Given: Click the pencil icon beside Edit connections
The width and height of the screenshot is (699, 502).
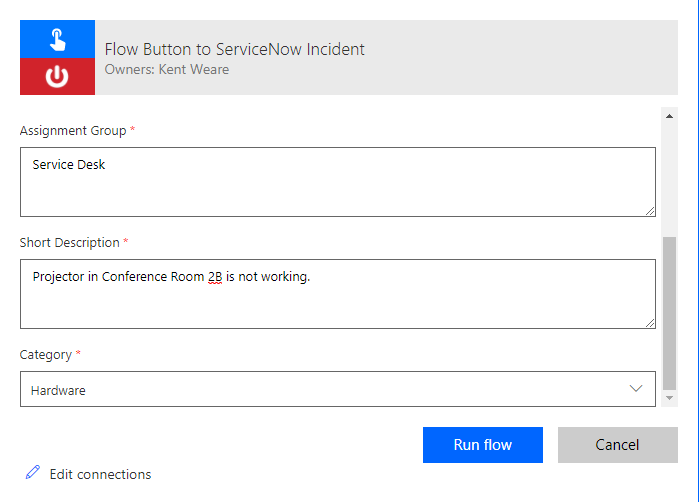Looking at the screenshot, I should pyautogui.click(x=33, y=473).
